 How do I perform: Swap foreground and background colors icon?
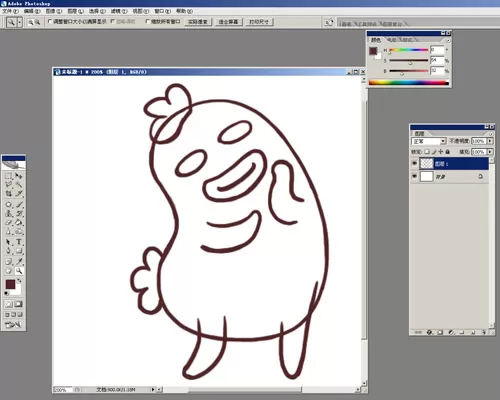click(x=19, y=281)
